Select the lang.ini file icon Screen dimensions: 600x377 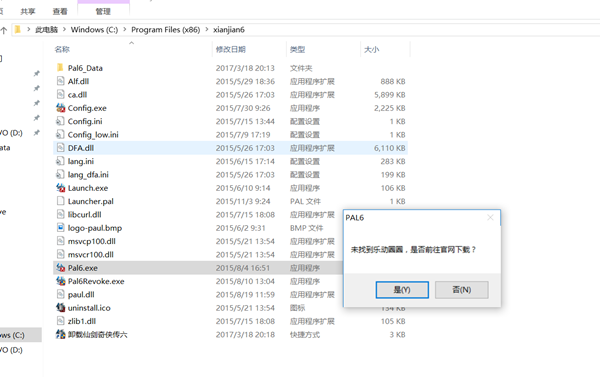[60, 161]
